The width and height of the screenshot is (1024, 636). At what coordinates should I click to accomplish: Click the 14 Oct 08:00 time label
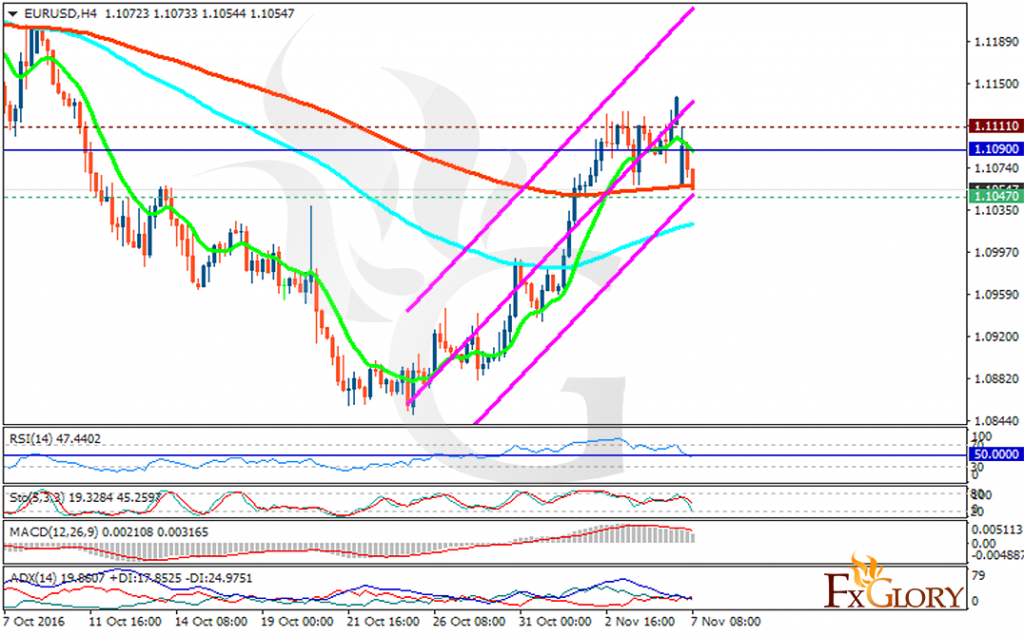tap(211, 621)
